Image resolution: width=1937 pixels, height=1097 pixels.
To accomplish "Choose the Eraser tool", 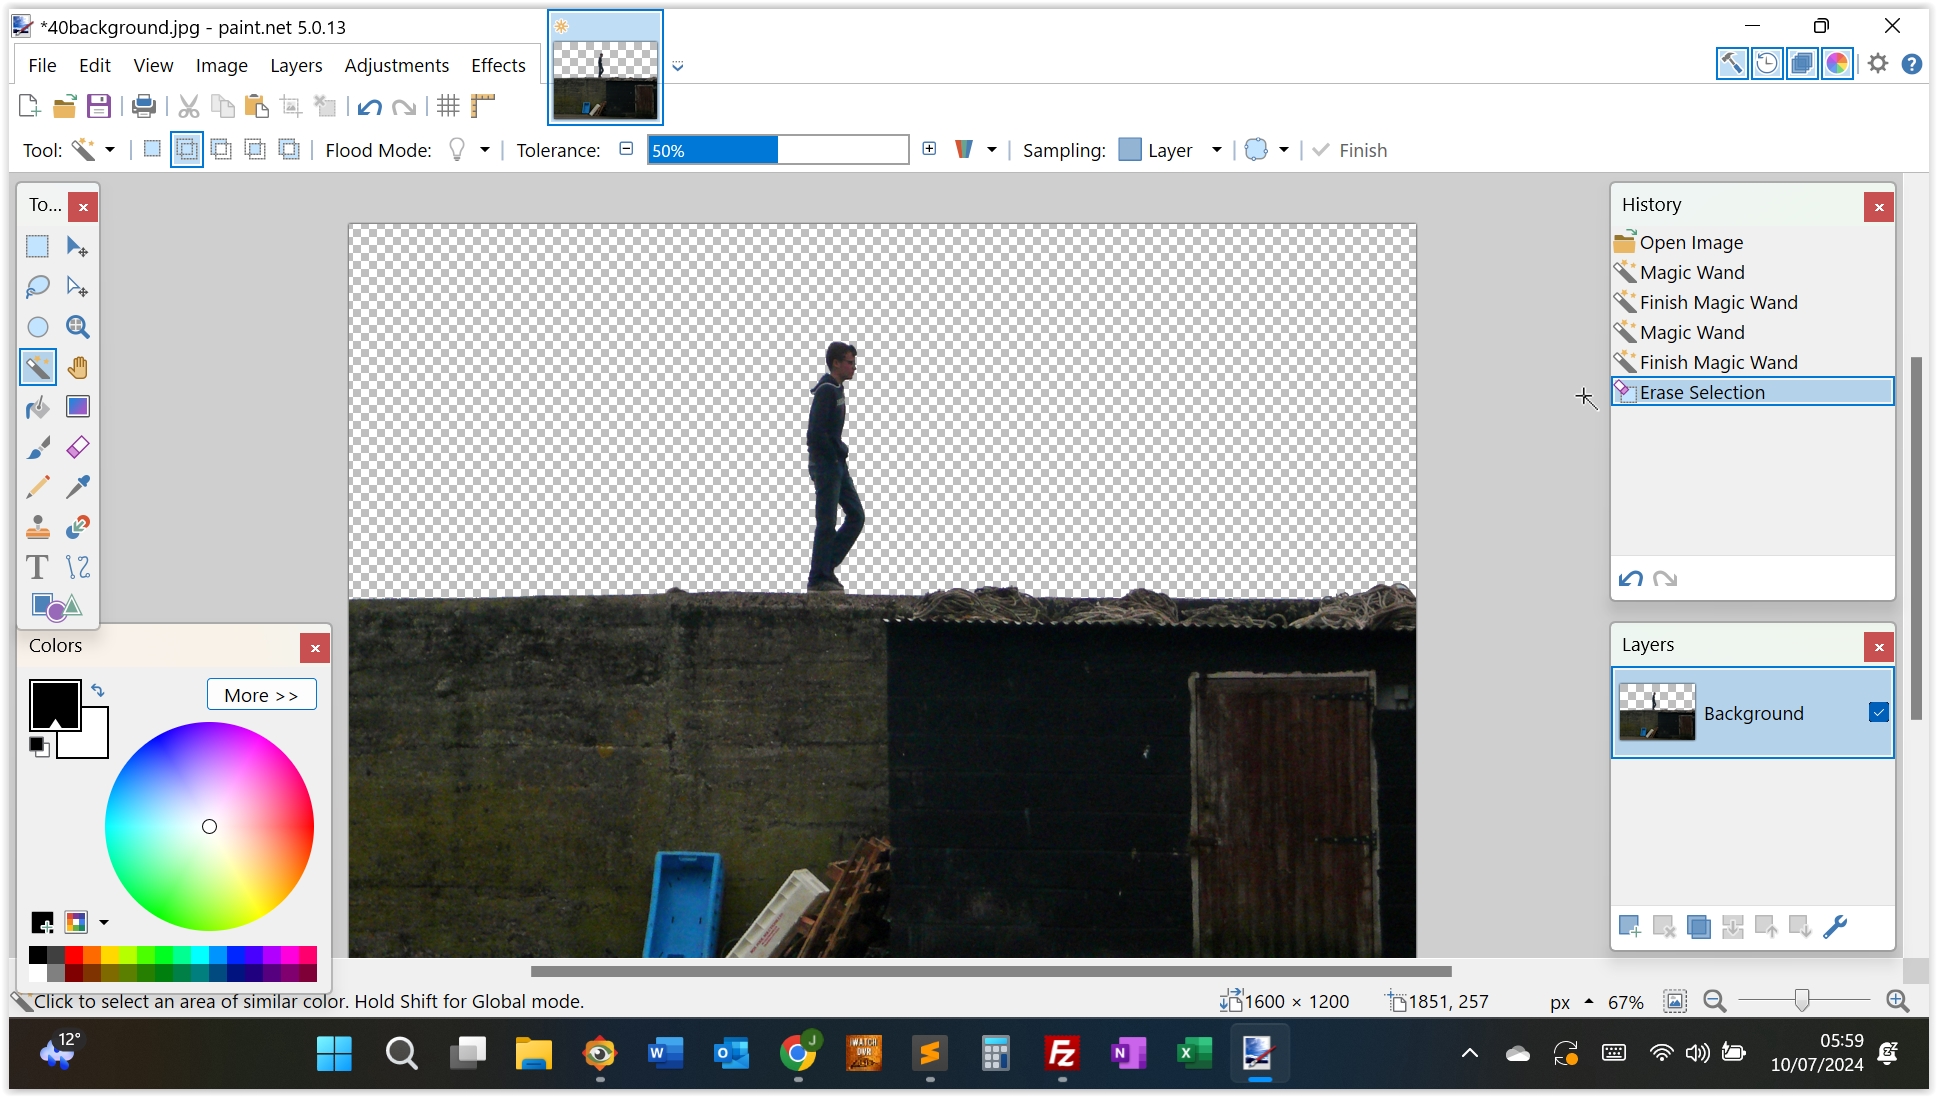I will (77, 447).
